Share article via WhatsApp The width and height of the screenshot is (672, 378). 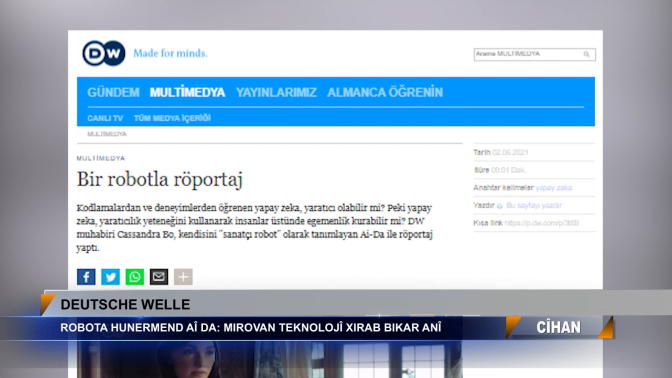(135, 277)
